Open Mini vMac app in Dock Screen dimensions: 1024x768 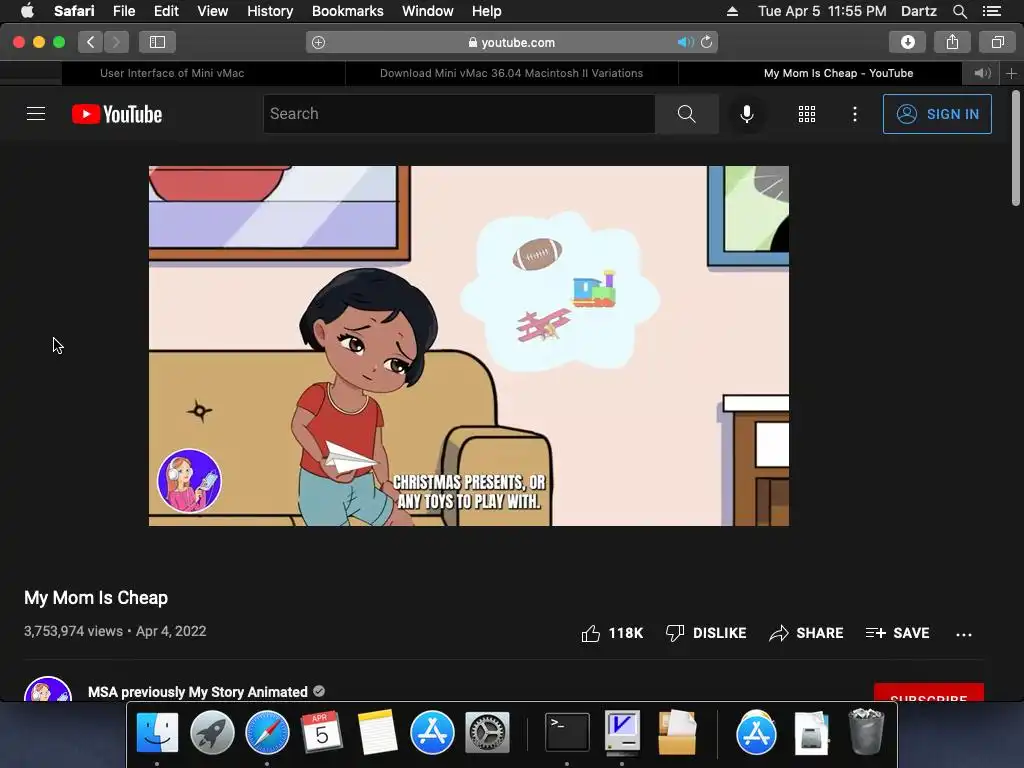(x=622, y=732)
